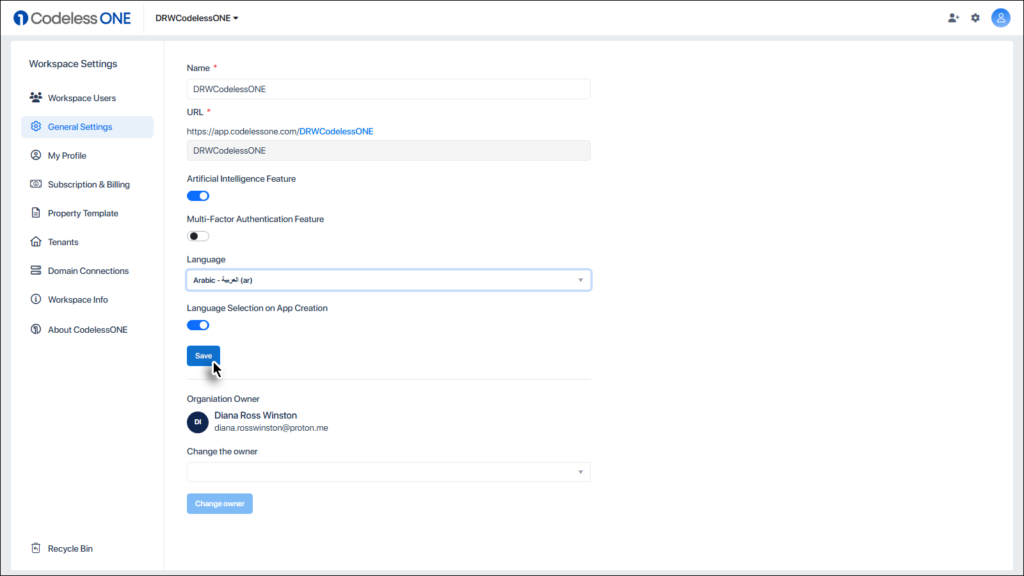
Task: Click the Workspace Info icon
Action: (36, 298)
